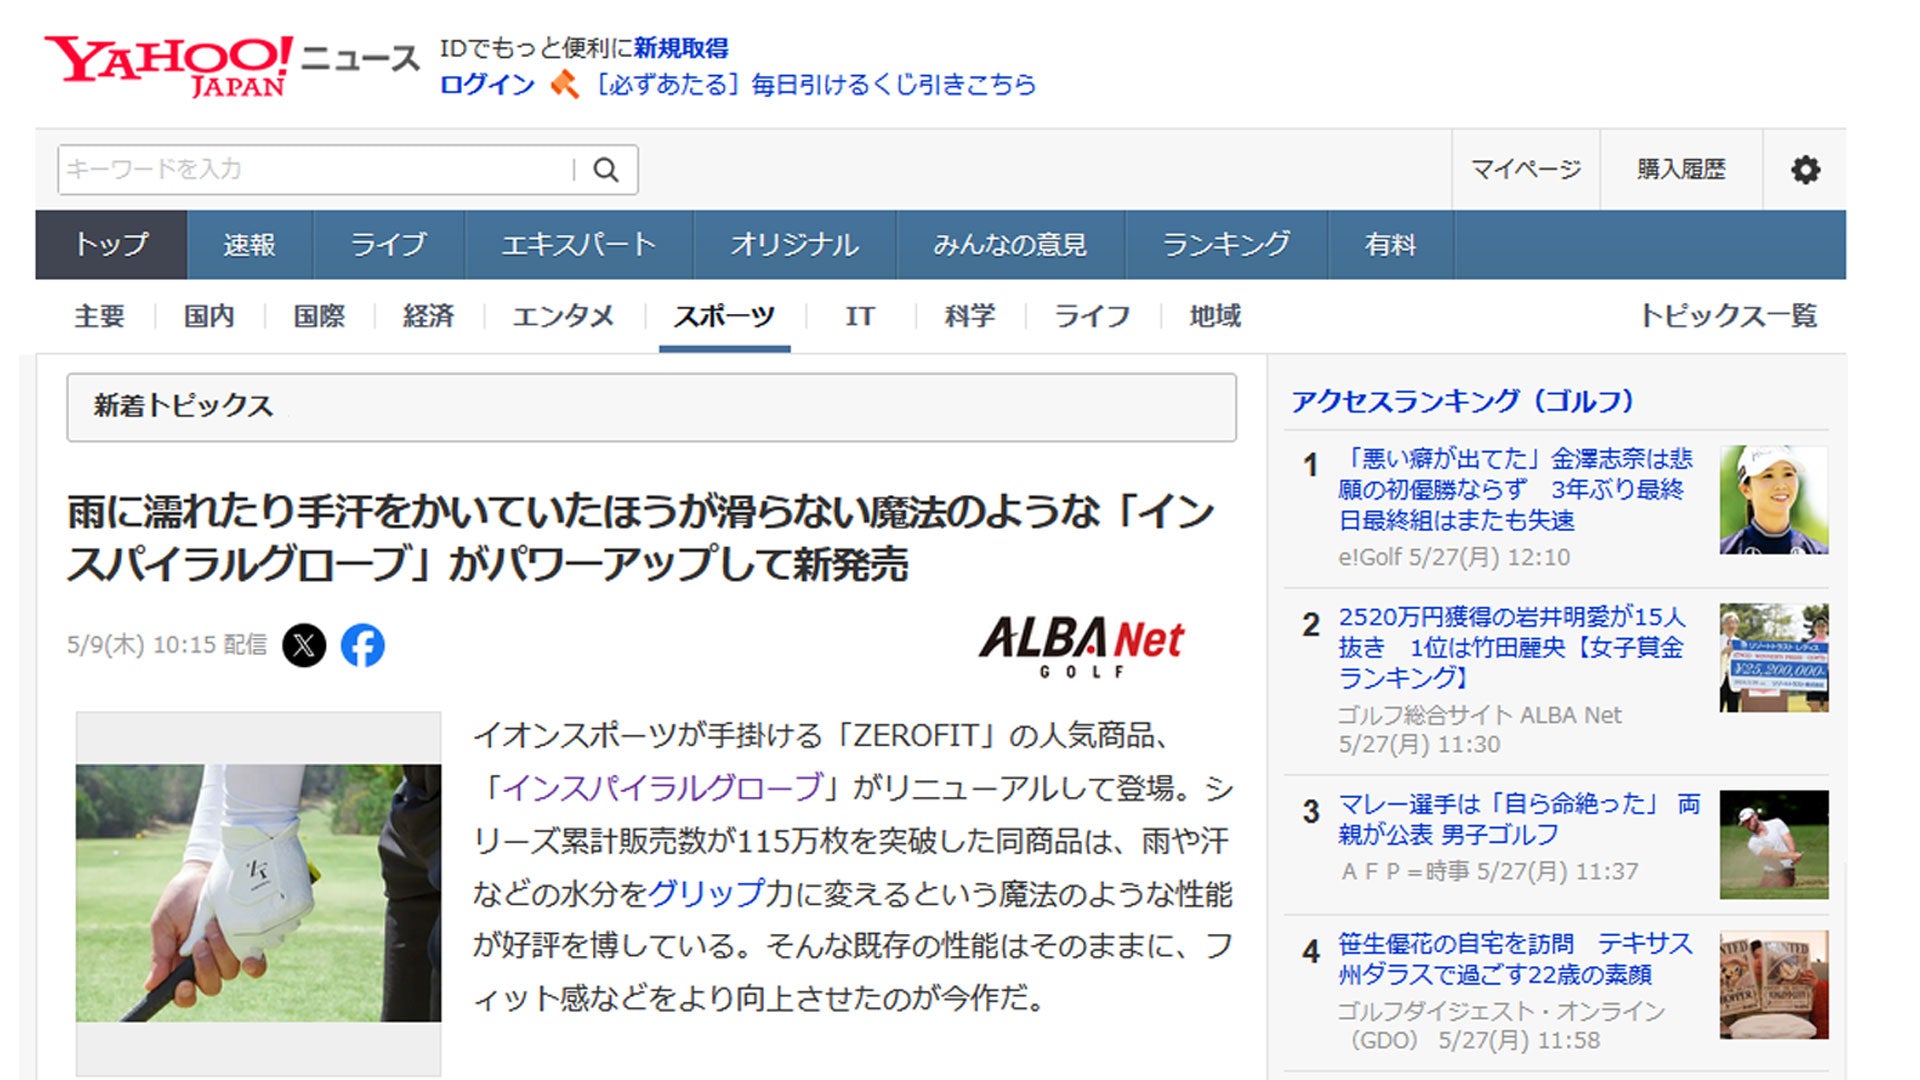Select the エンタメ category
1920x1080 pixels.
coord(563,317)
